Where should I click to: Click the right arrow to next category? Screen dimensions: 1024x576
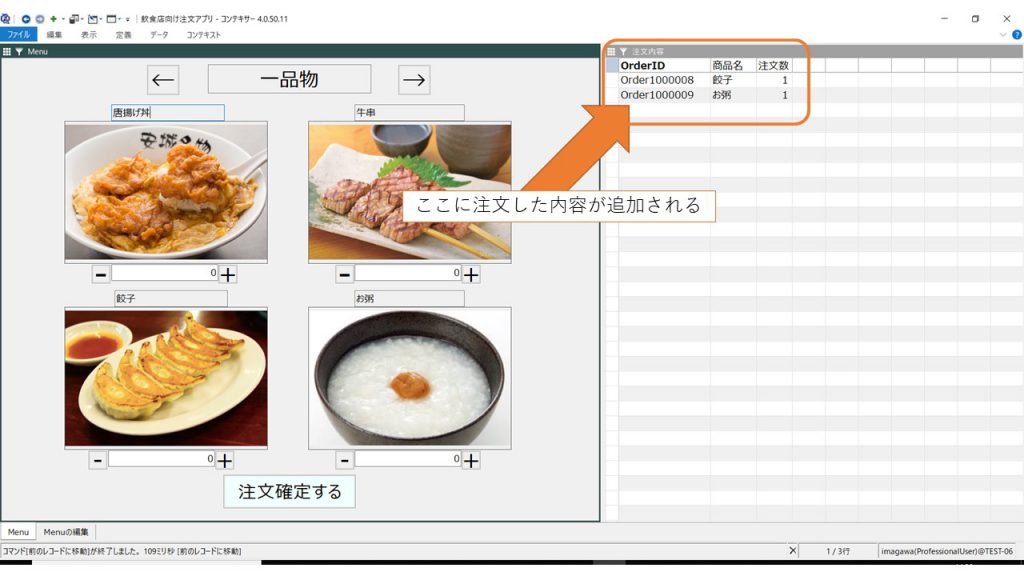point(414,80)
